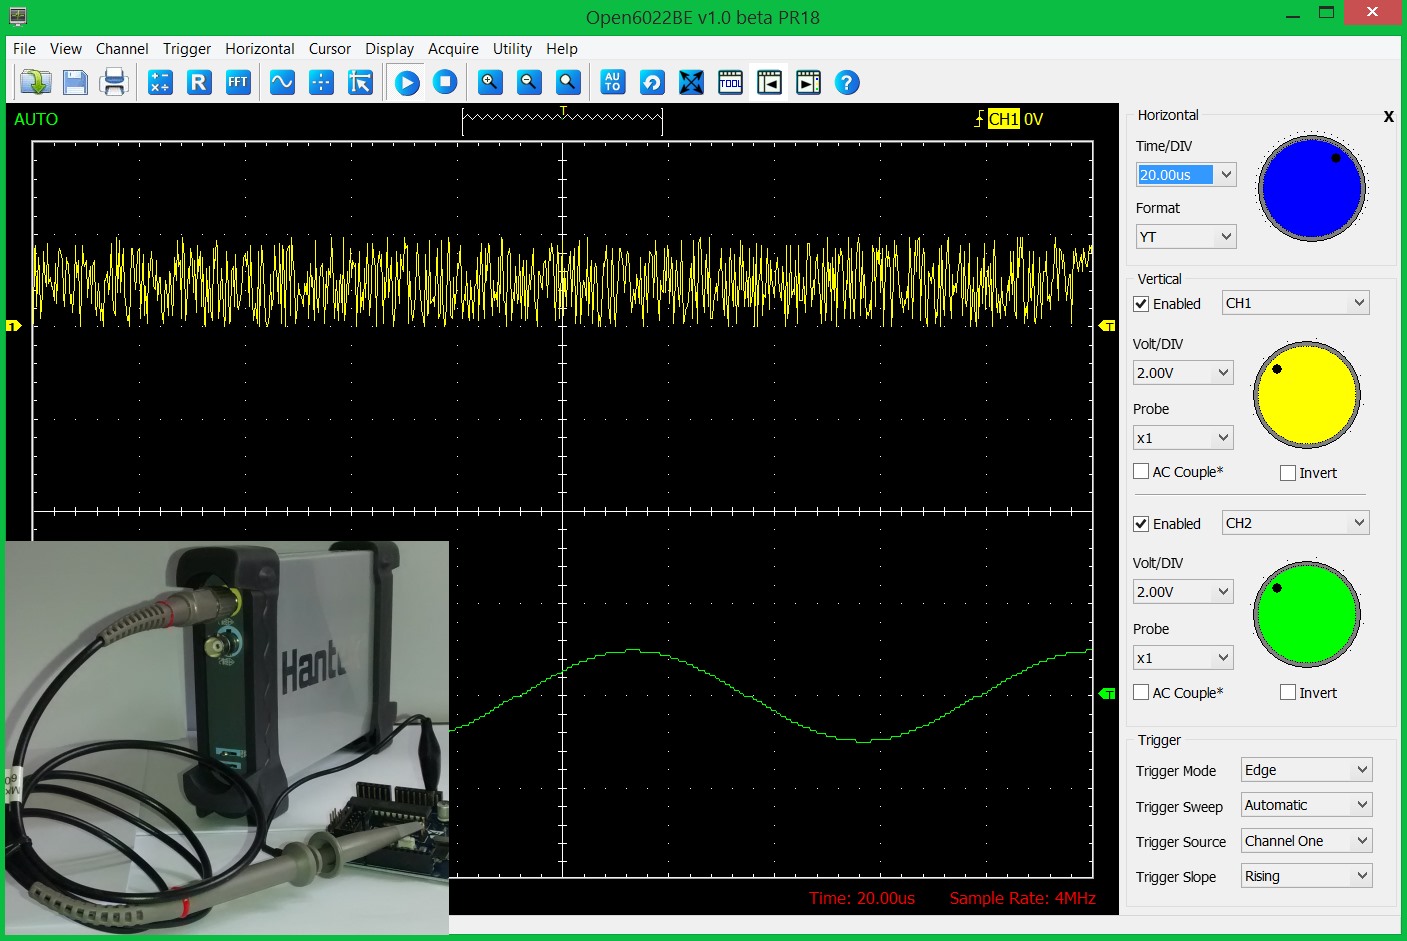Click the zoom out magnifier icon
This screenshot has height=941, width=1407.
tap(529, 82)
